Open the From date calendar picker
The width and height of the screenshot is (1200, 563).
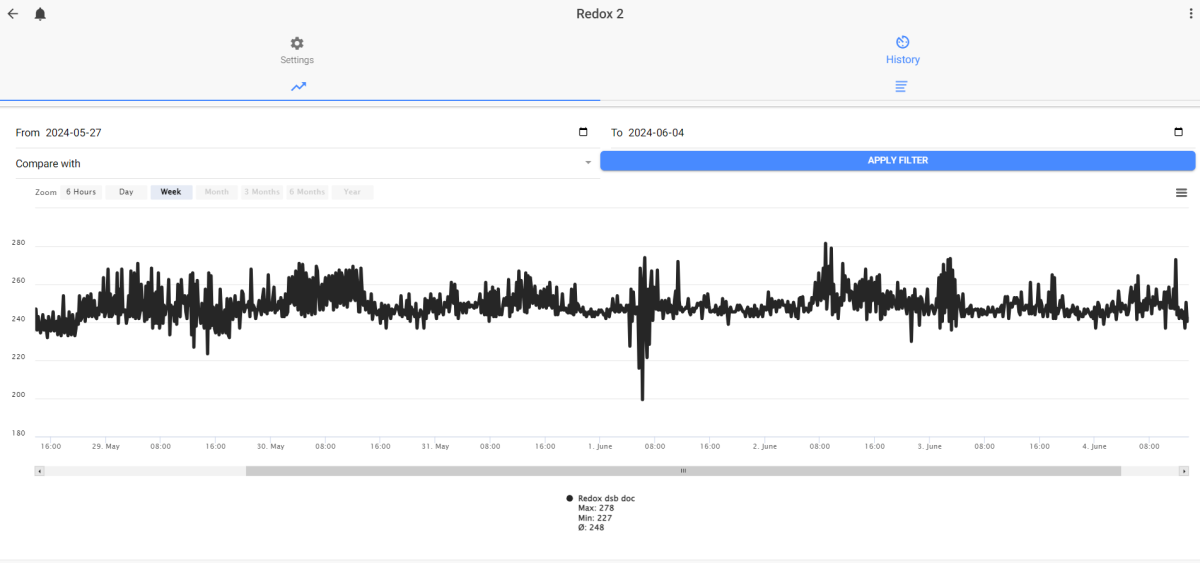pyautogui.click(x=583, y=132)
